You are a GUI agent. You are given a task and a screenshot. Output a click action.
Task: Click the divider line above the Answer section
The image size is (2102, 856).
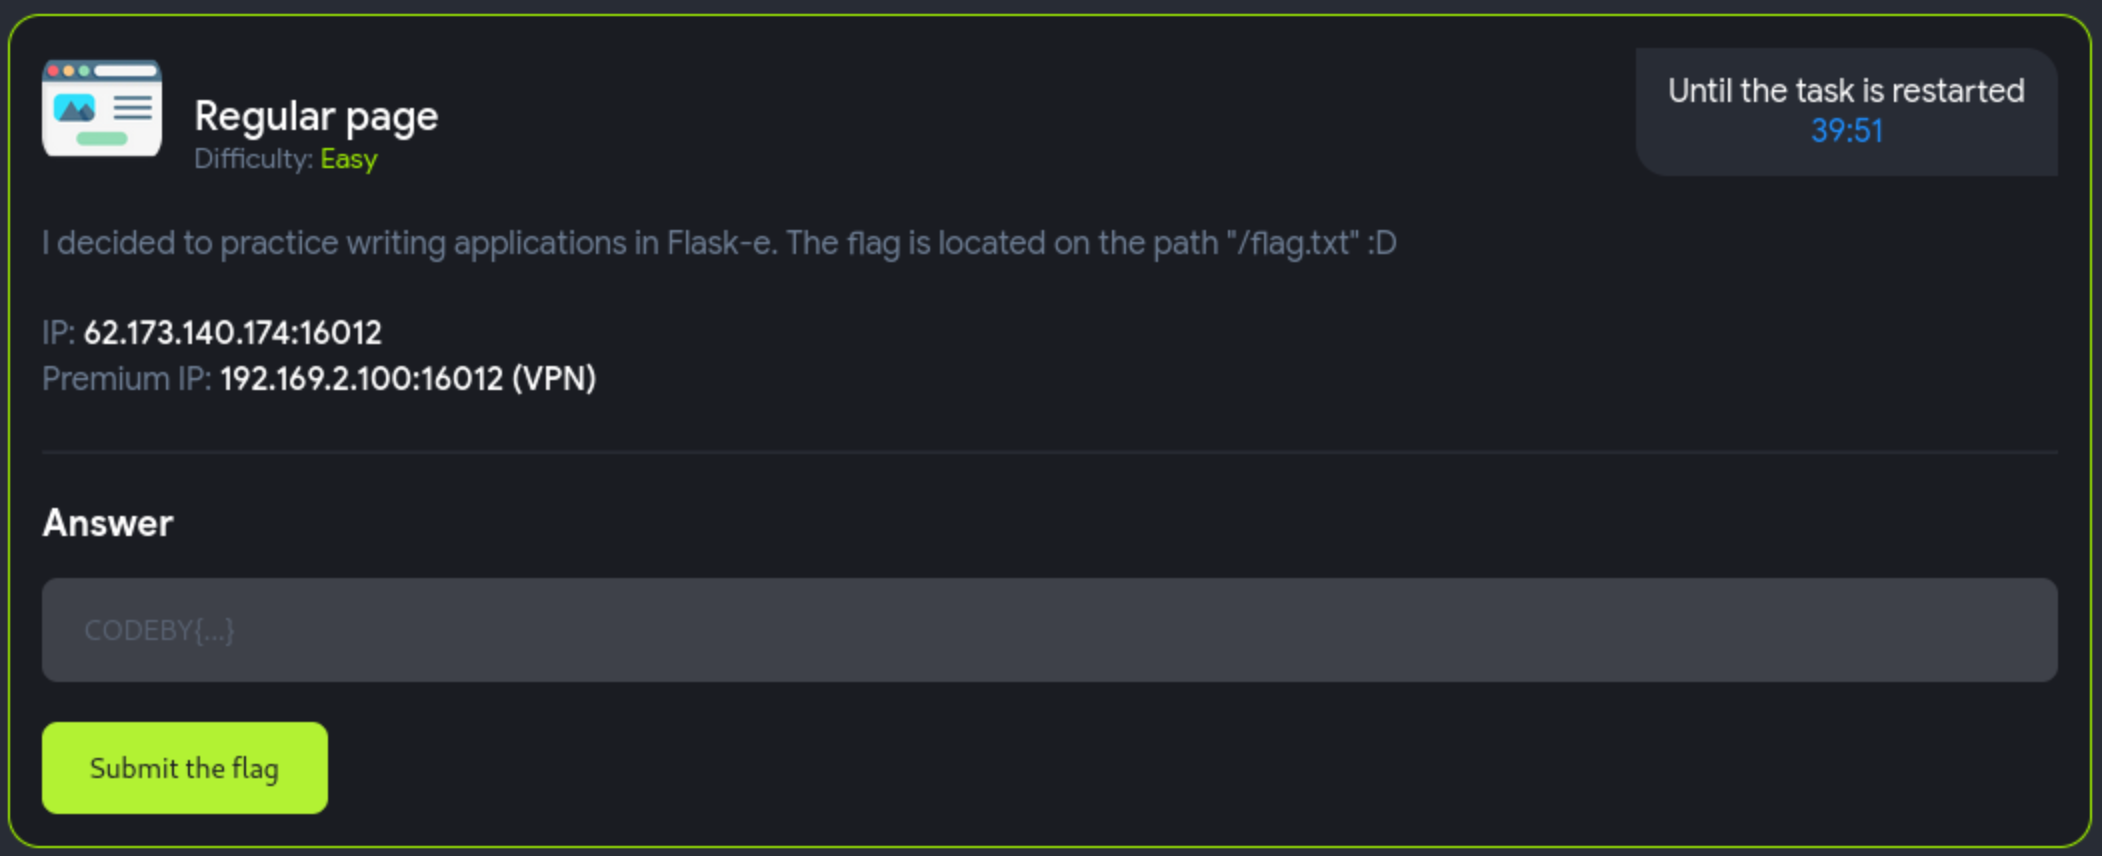coord(1049,452)
